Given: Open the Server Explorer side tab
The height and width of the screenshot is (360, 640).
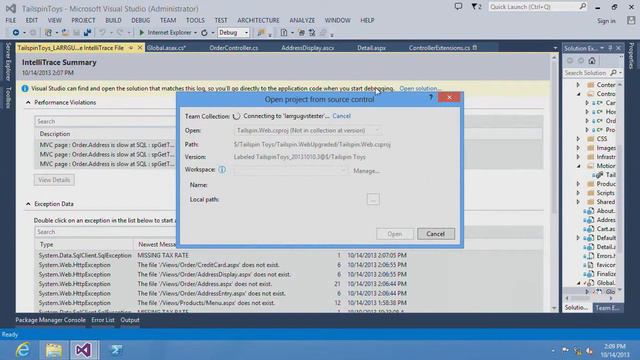Looking at the screenshot, I should [x=8, y=61].
